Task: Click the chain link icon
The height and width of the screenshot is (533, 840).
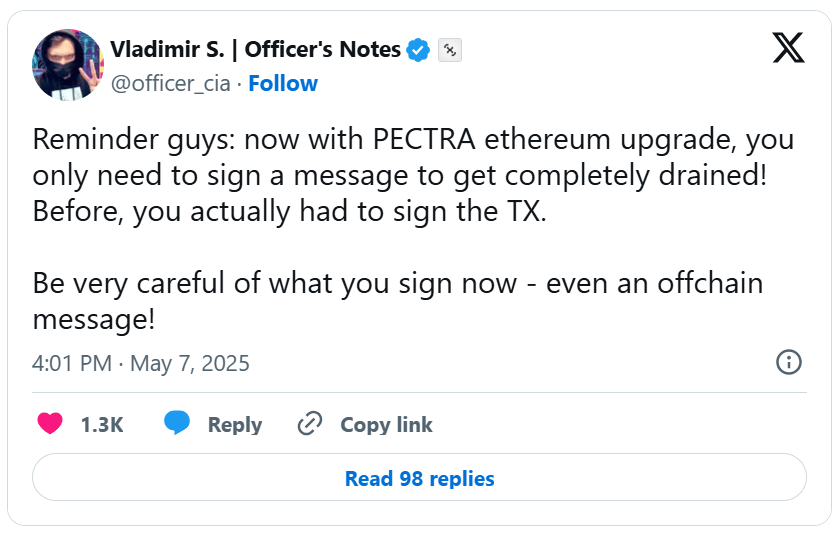Action: (308, 424)
